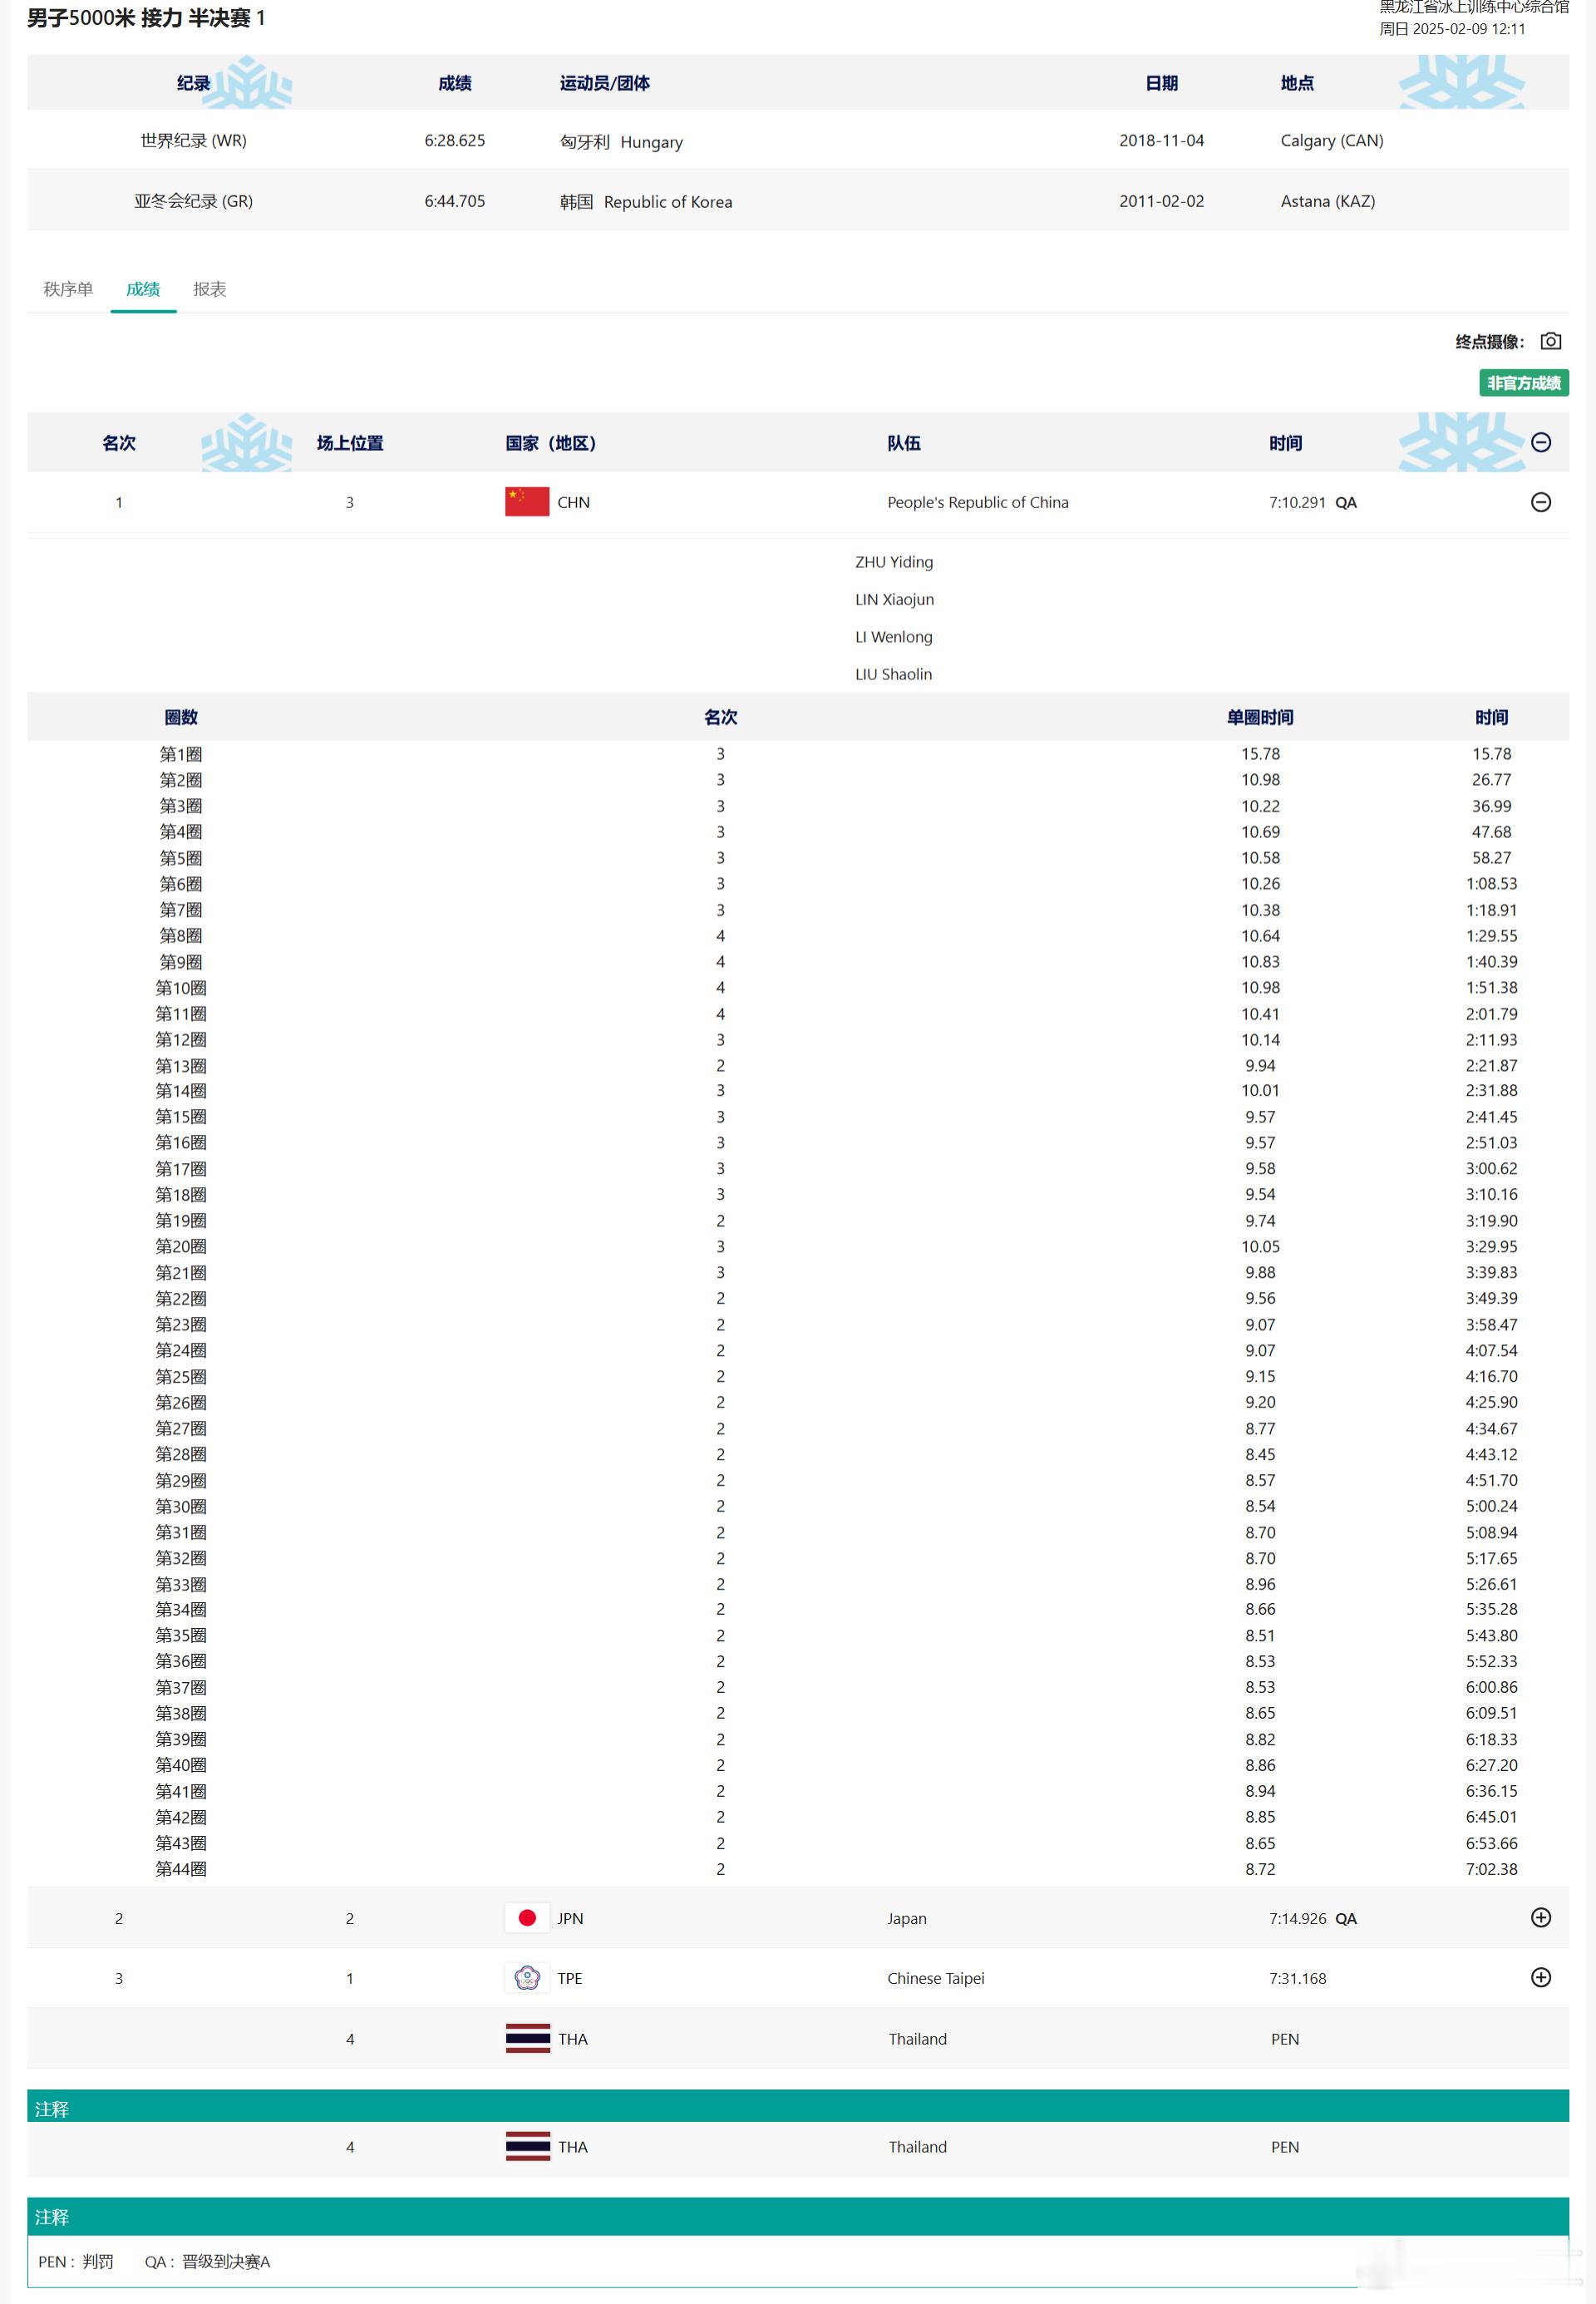The height and width of the screenshot is (2304, 1596).
Task: Click skater name LIN Xiaojun
Action: click(x=894, y=599)
